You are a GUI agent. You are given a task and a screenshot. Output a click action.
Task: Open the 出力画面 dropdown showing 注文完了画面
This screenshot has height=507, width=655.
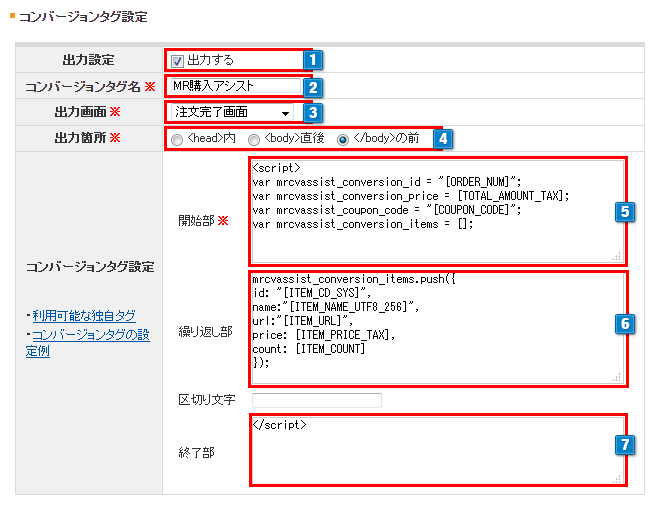click(232, 112)
